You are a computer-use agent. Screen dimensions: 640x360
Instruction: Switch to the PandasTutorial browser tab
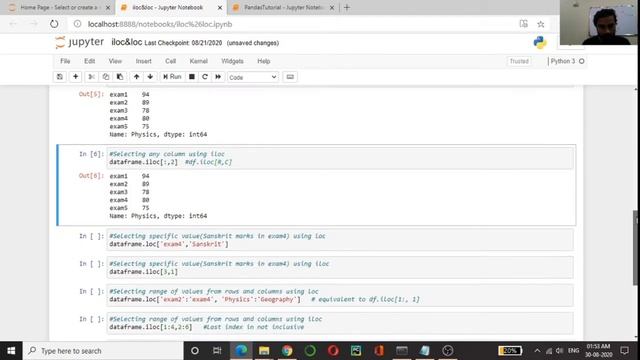tap(282, 8)
